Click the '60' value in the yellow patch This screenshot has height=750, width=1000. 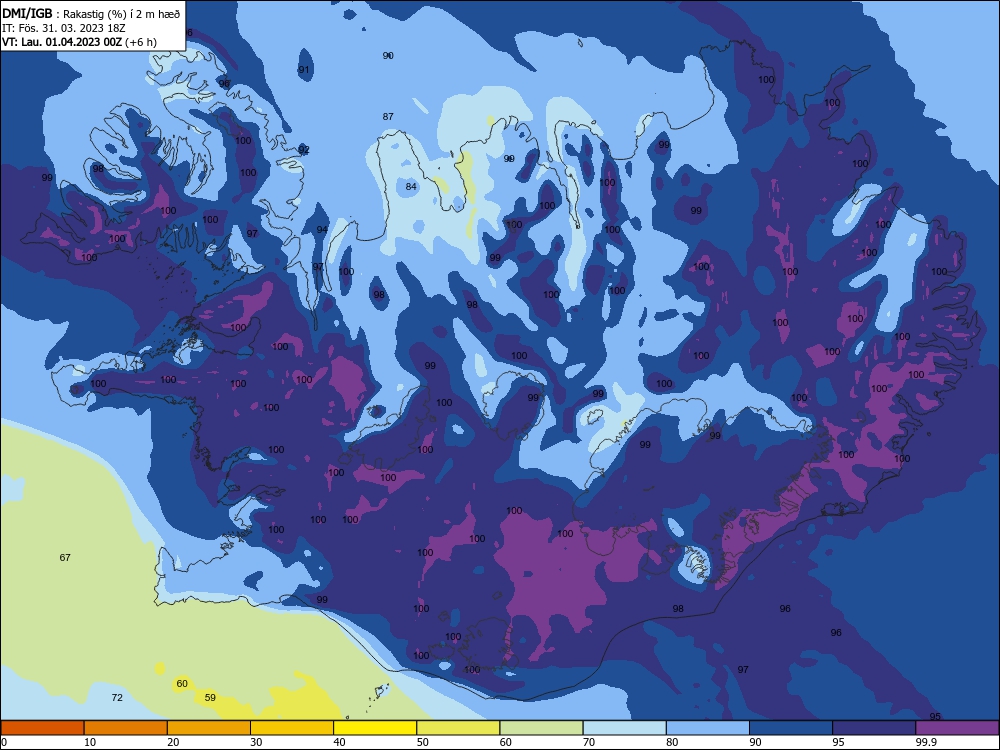point(182,684)
